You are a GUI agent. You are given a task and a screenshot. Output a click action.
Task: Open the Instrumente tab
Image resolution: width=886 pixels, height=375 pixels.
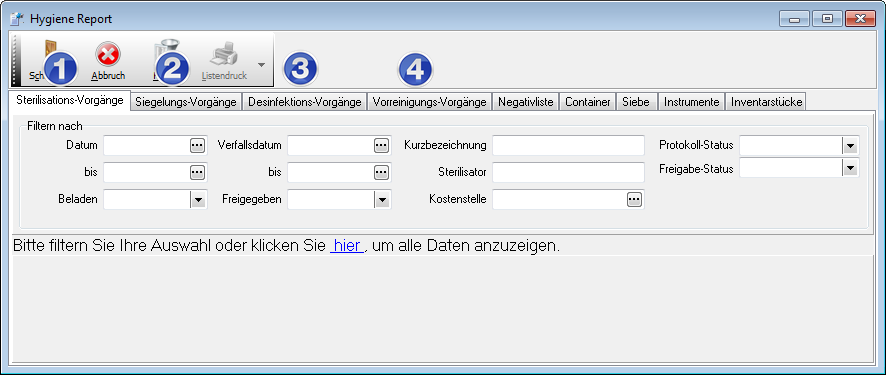(692, 102)
